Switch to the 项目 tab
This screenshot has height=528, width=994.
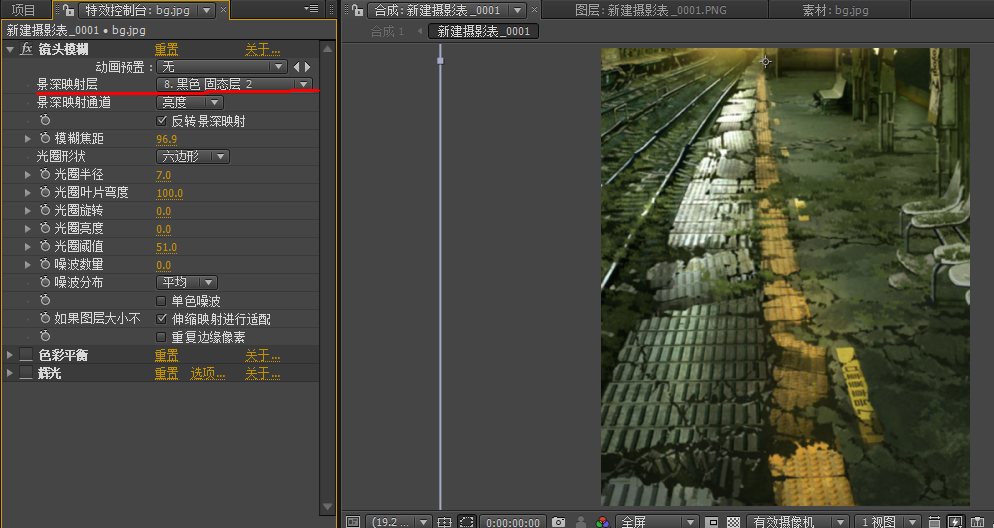pyautogui.click(x=23, y=10)
